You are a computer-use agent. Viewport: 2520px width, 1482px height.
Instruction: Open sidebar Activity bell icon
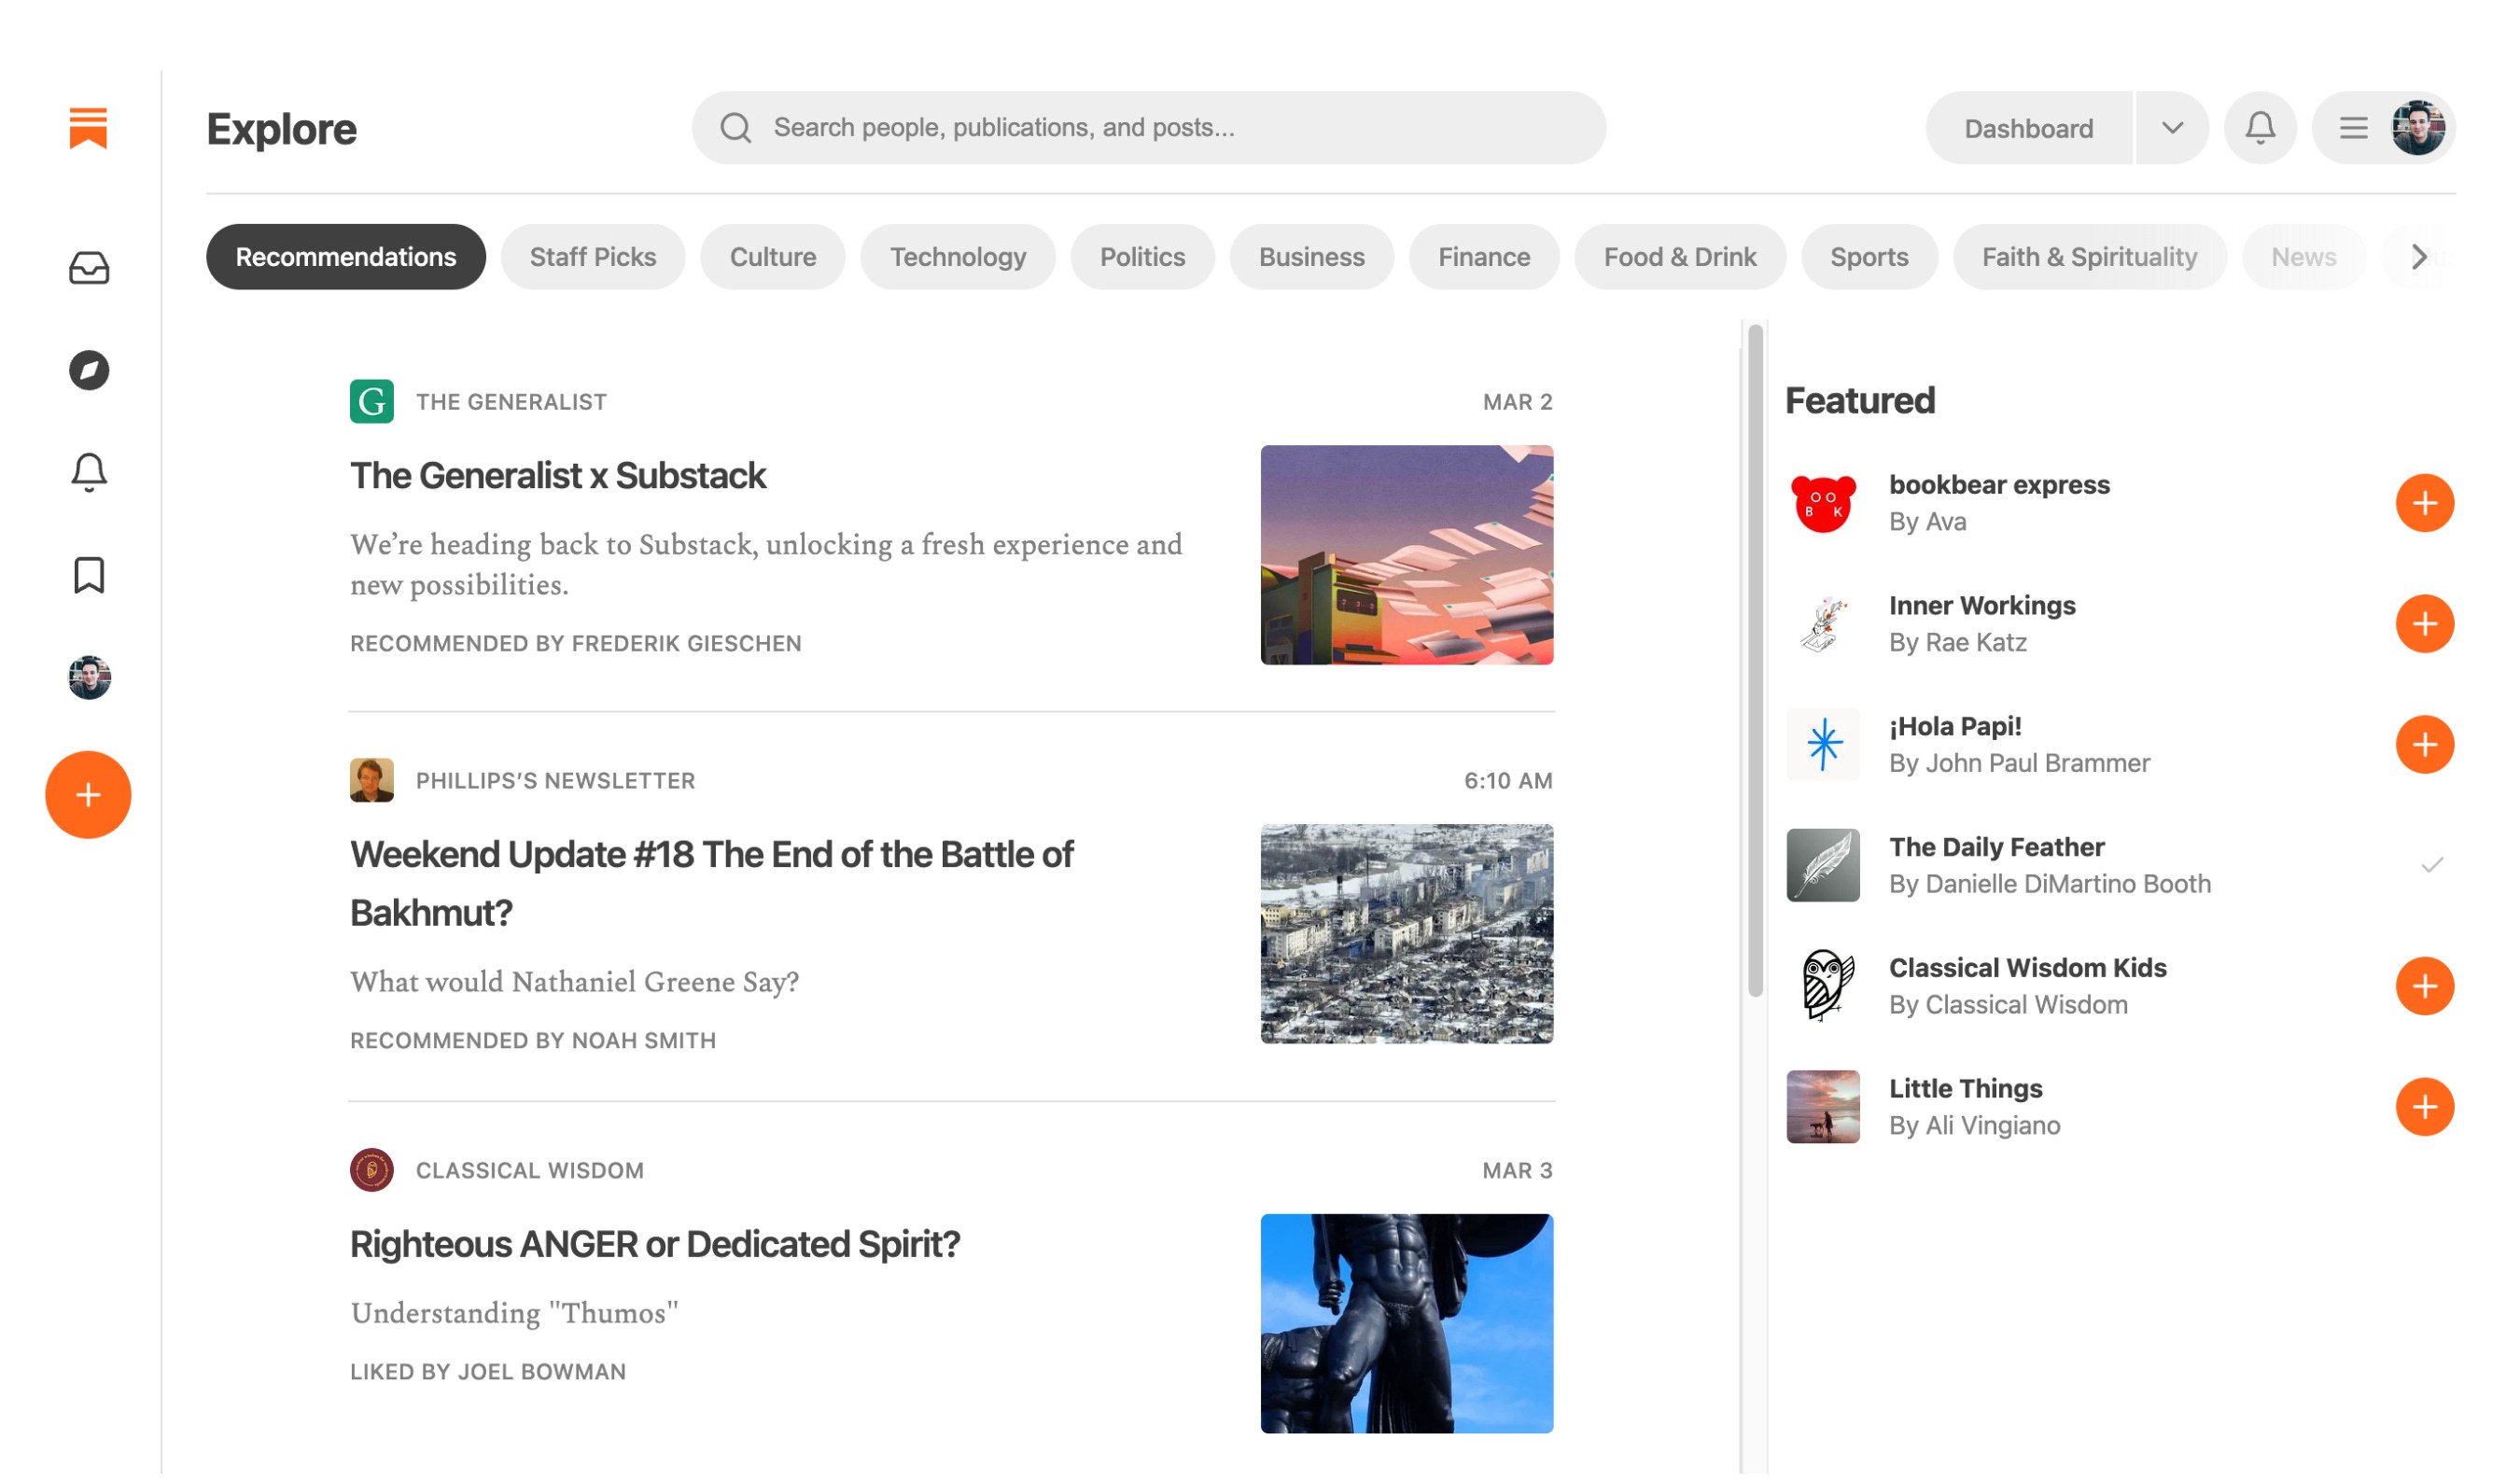tap(89, 474)
